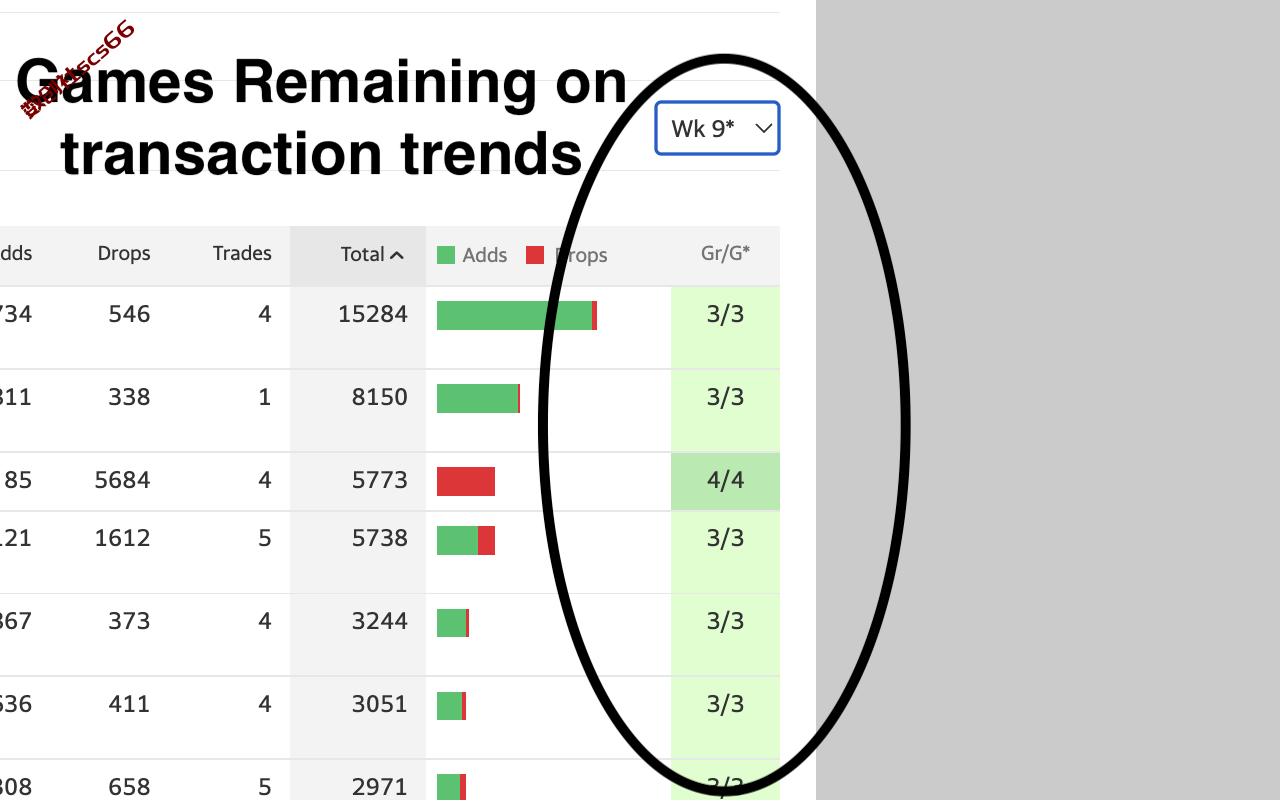The height and width of the screenshot is (800, 1280).
Task: Click the drops value 5684
Action: (x=122, y=480)
